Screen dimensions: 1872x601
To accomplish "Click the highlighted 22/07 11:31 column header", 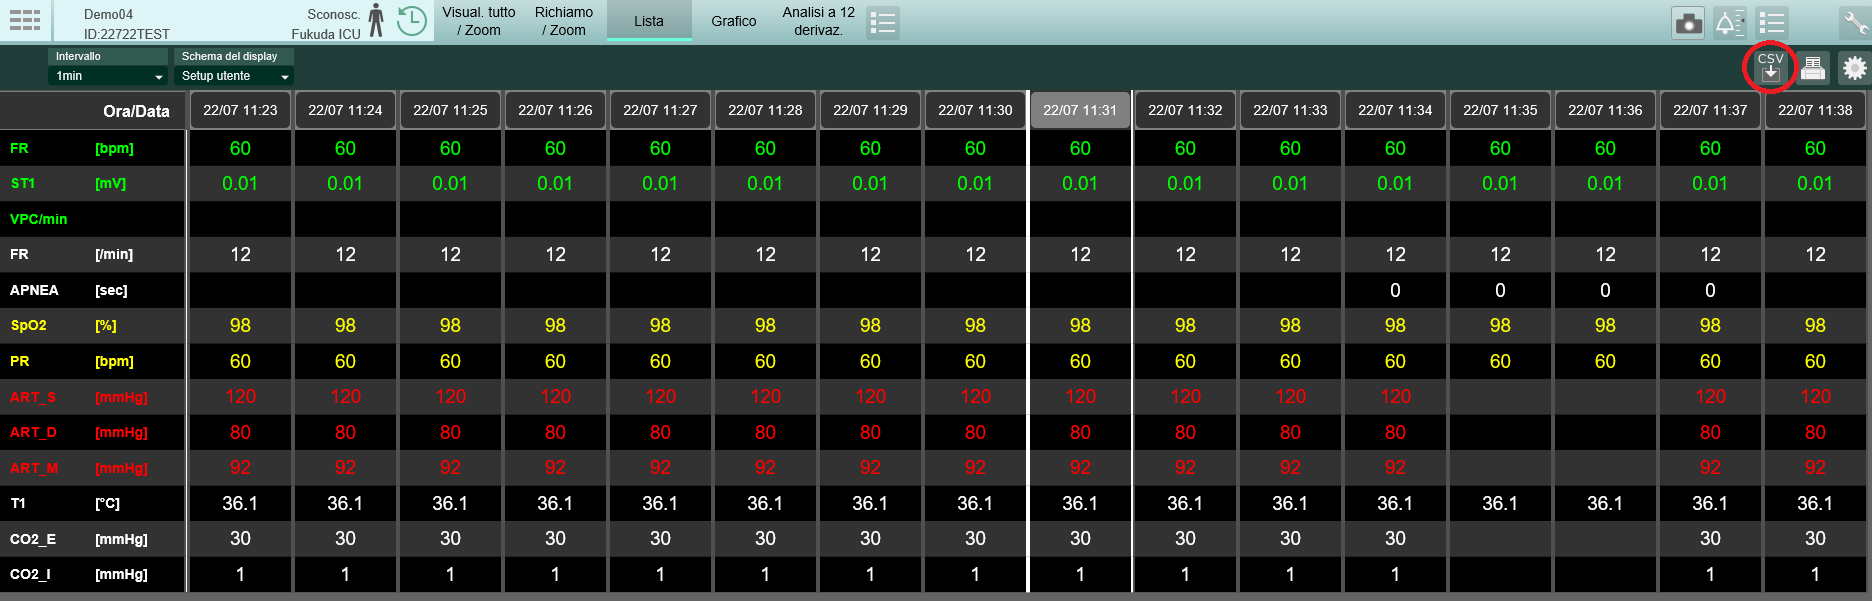I will tap(1080, 110).
